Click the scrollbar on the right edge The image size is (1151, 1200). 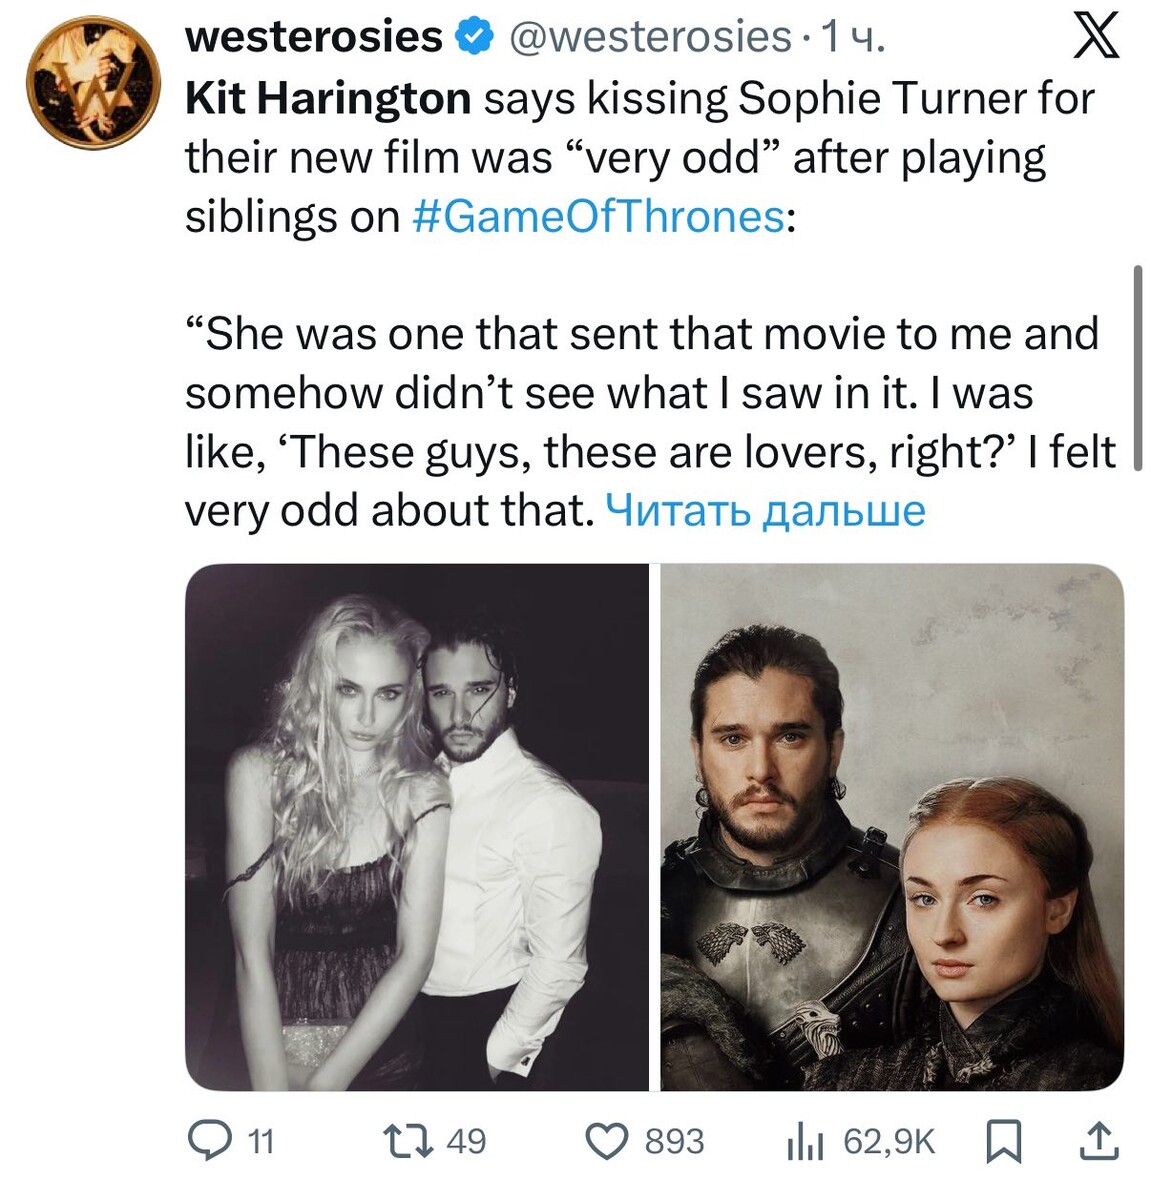pos(1137,366)
